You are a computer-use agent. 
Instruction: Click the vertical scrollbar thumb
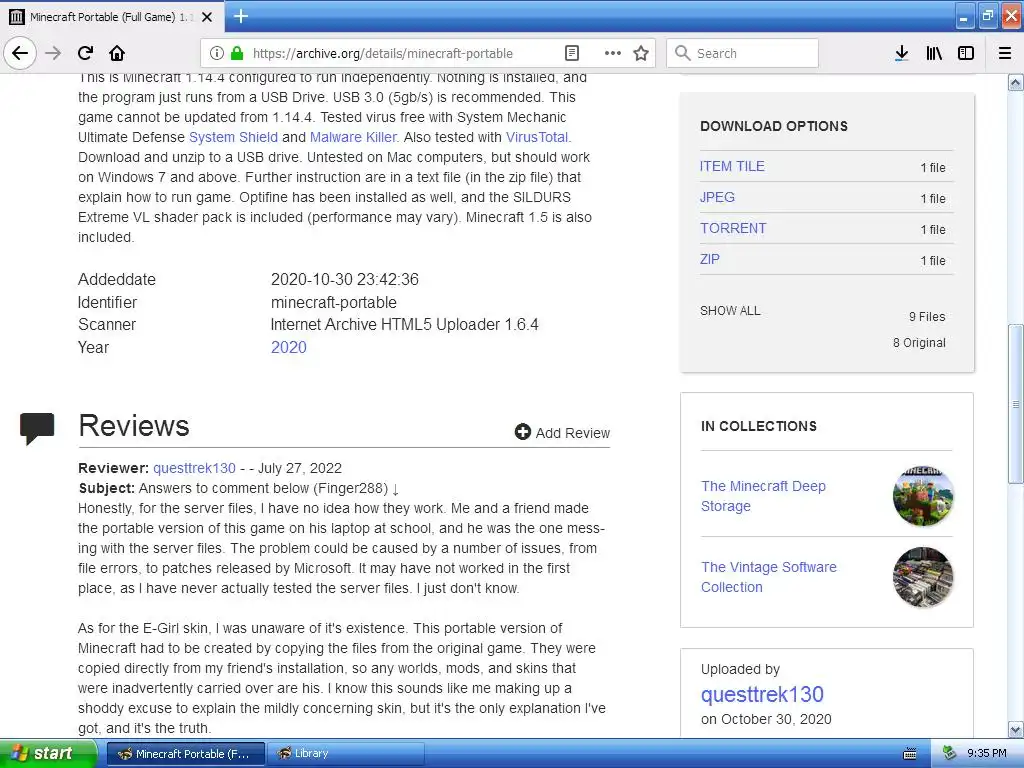[1016, 404]
